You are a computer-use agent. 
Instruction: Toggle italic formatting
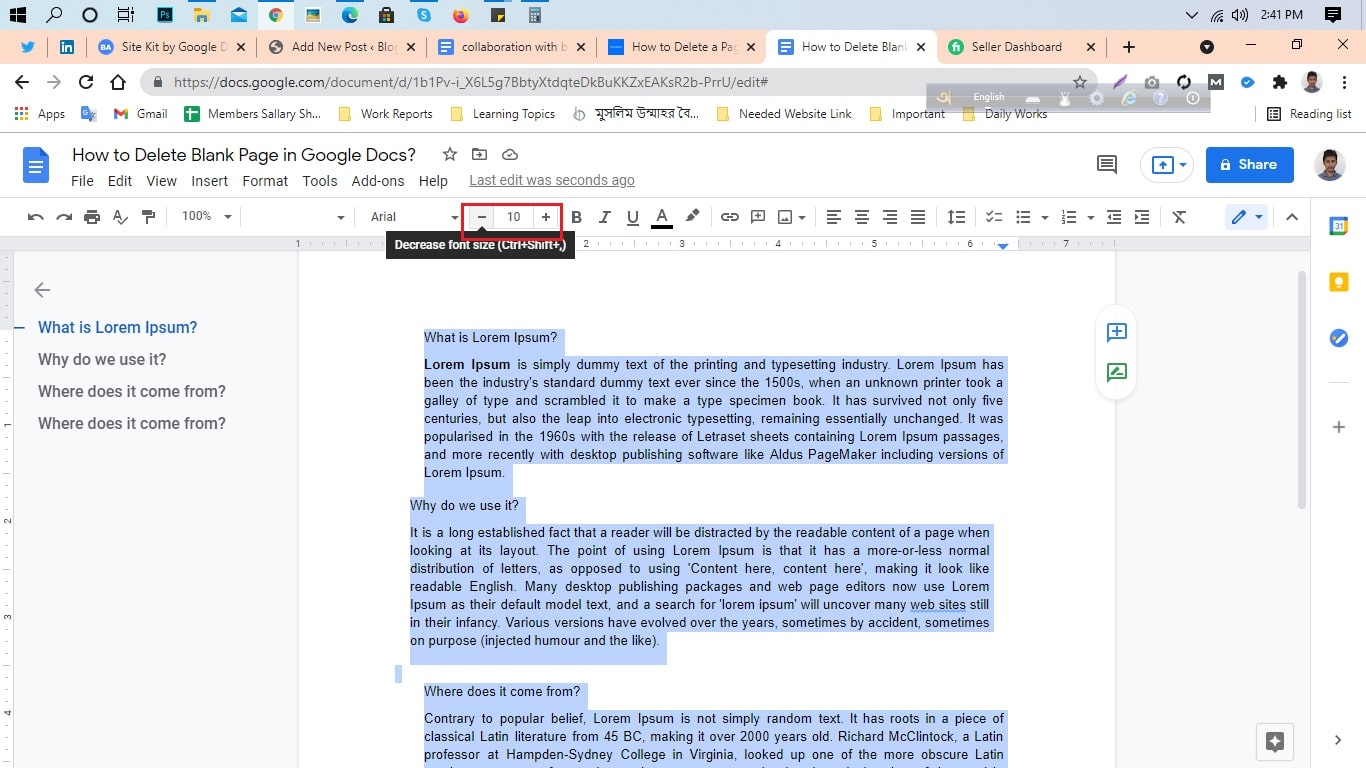pos(604,216)
